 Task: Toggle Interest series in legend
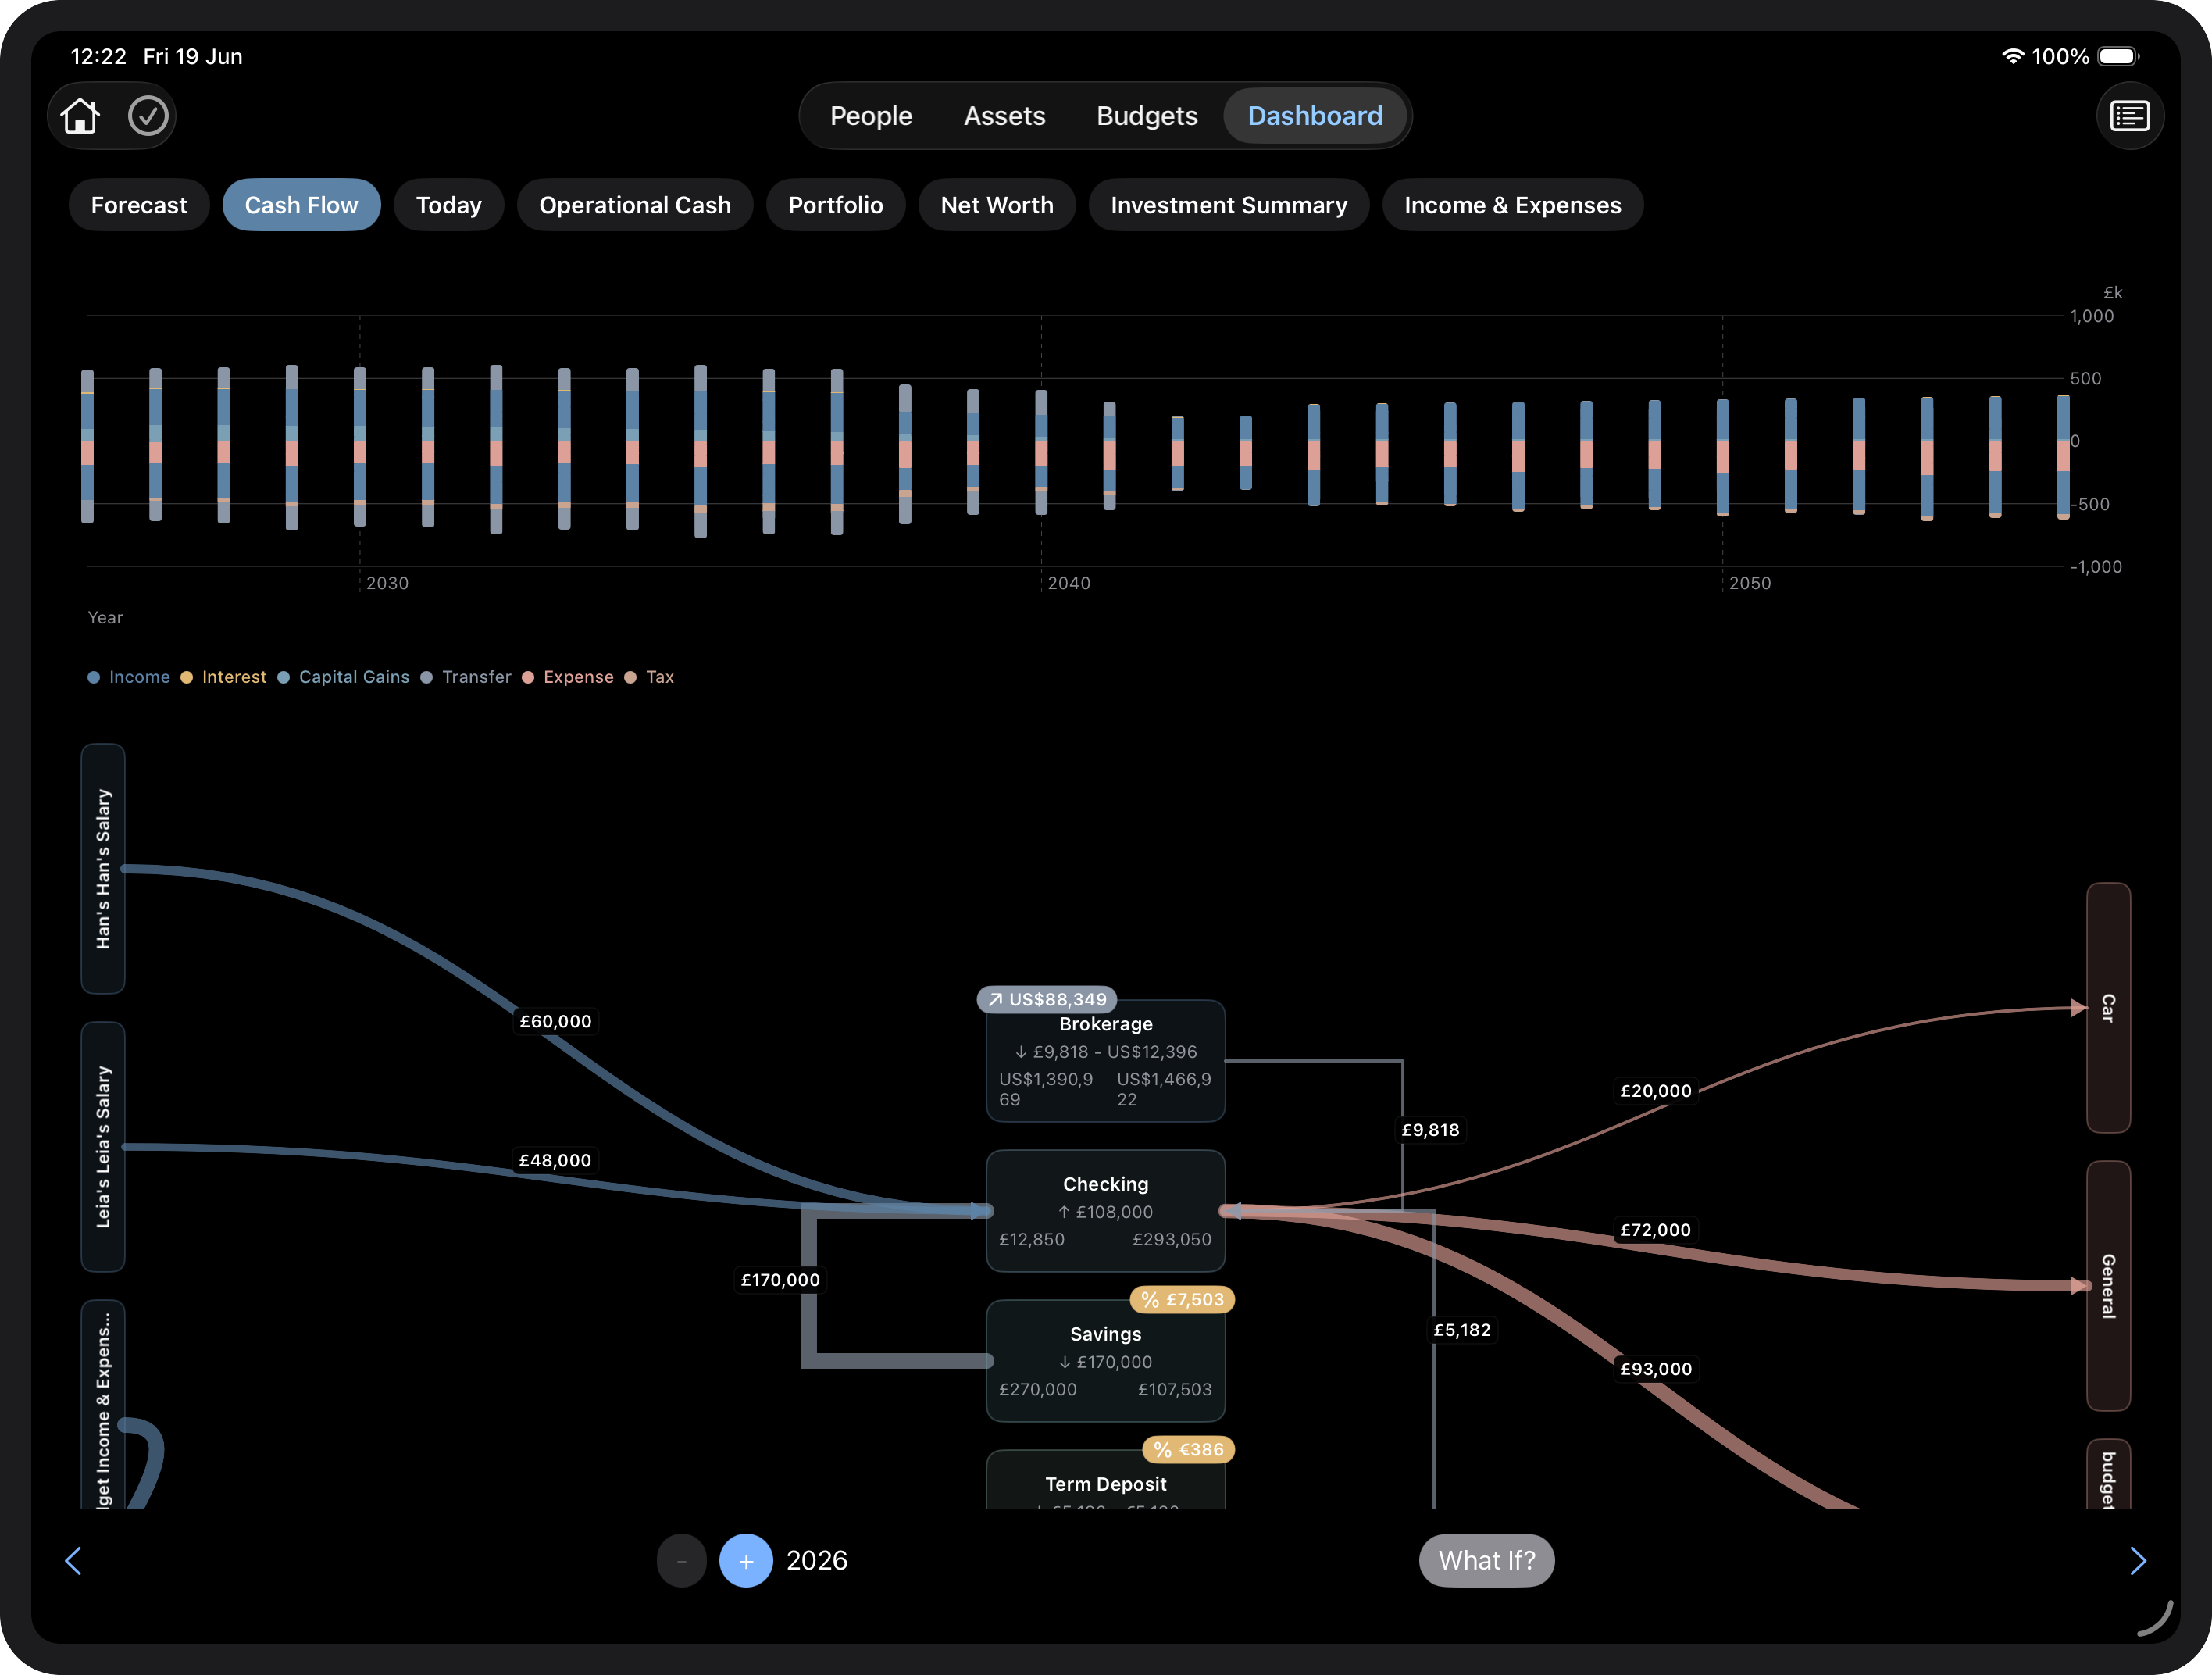(224, 677)
